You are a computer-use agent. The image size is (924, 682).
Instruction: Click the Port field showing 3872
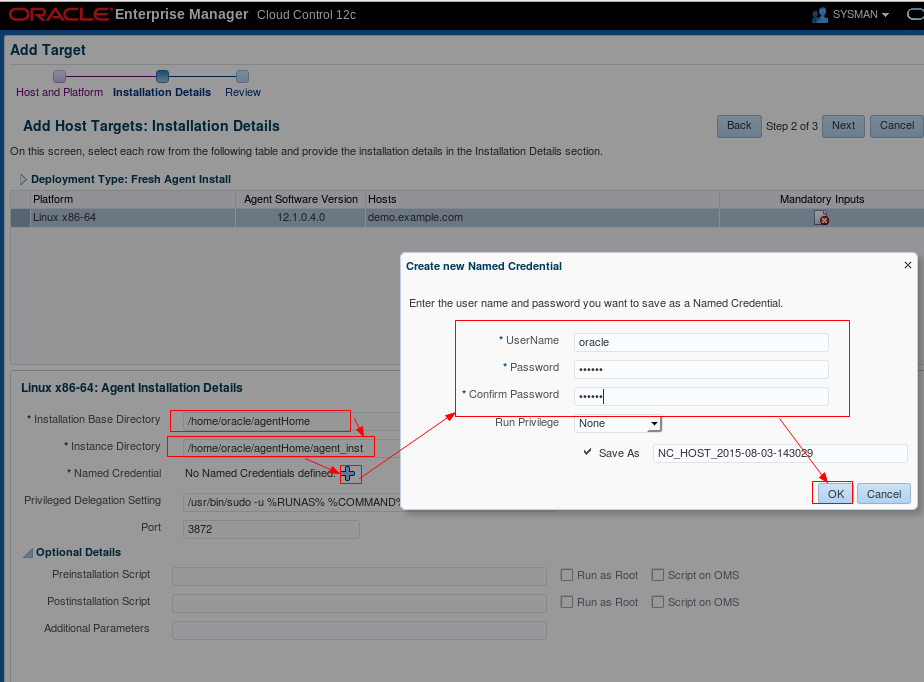tap(271, 529)
